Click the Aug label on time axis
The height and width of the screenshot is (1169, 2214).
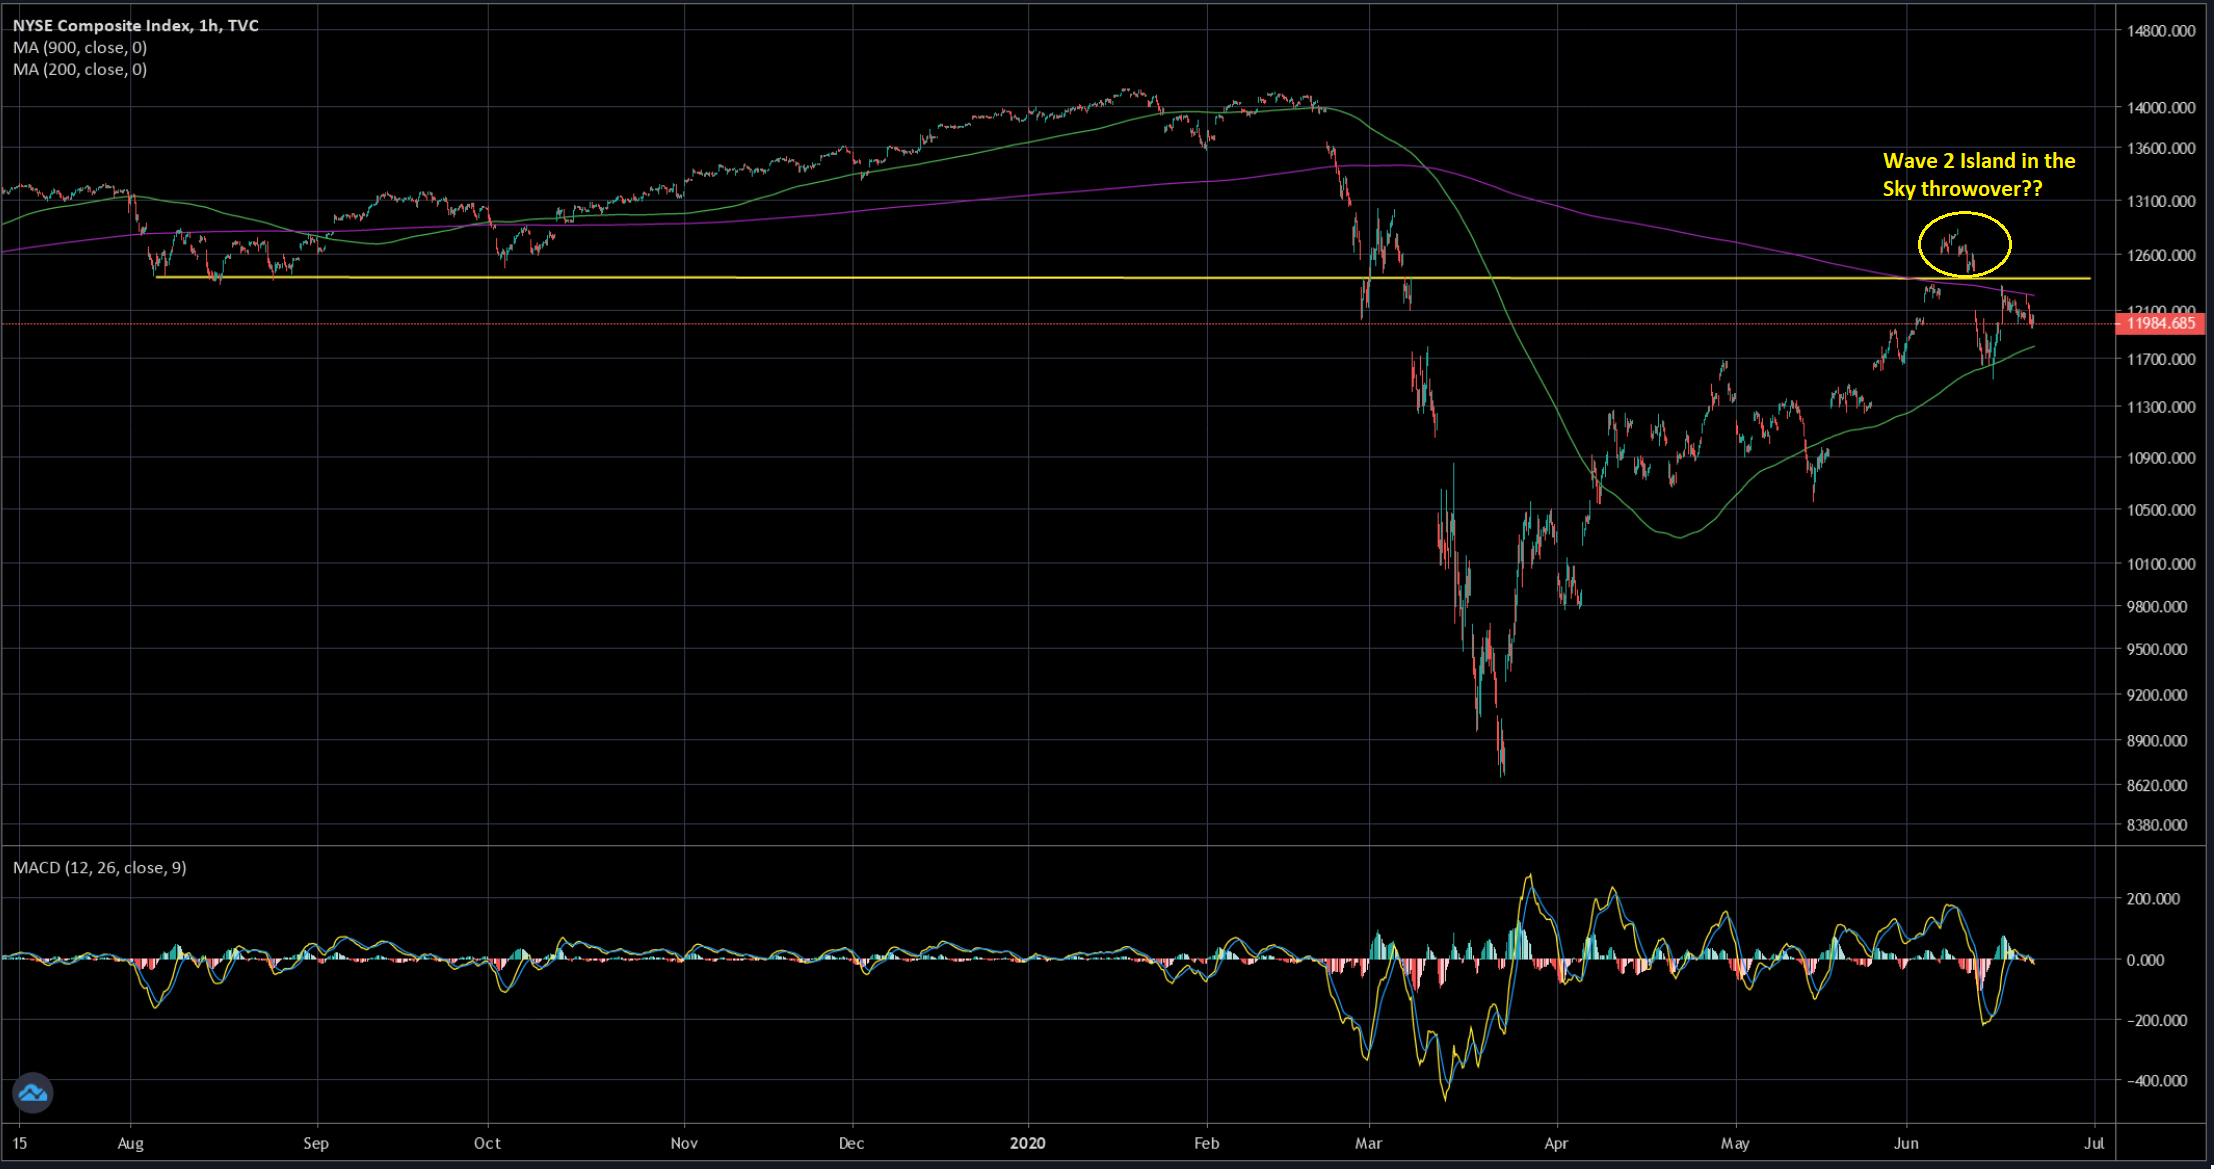[x=131, y=1143]
